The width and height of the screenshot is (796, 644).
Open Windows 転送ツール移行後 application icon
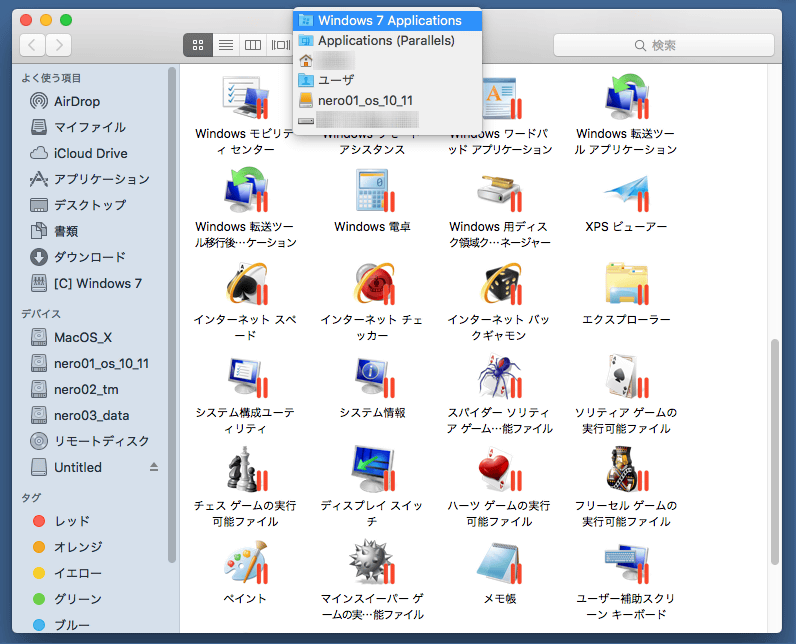[x=246, y=190]
